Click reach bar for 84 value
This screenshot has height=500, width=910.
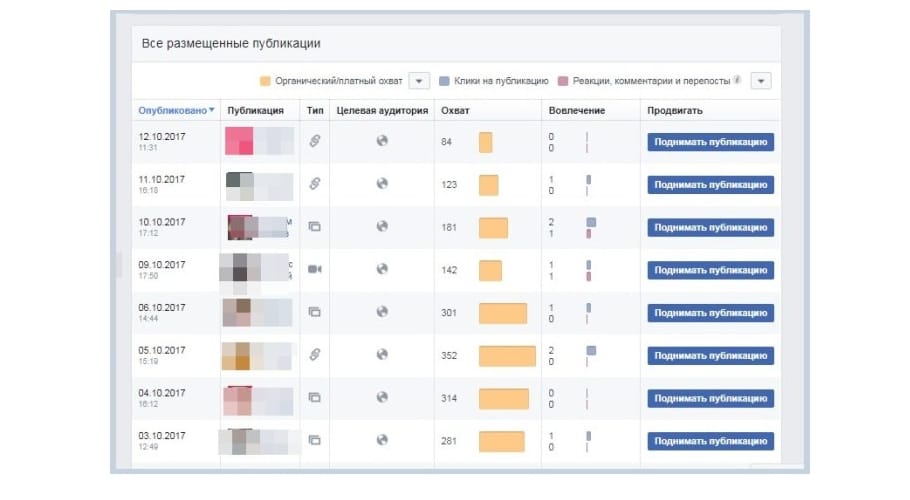[486, 142]
